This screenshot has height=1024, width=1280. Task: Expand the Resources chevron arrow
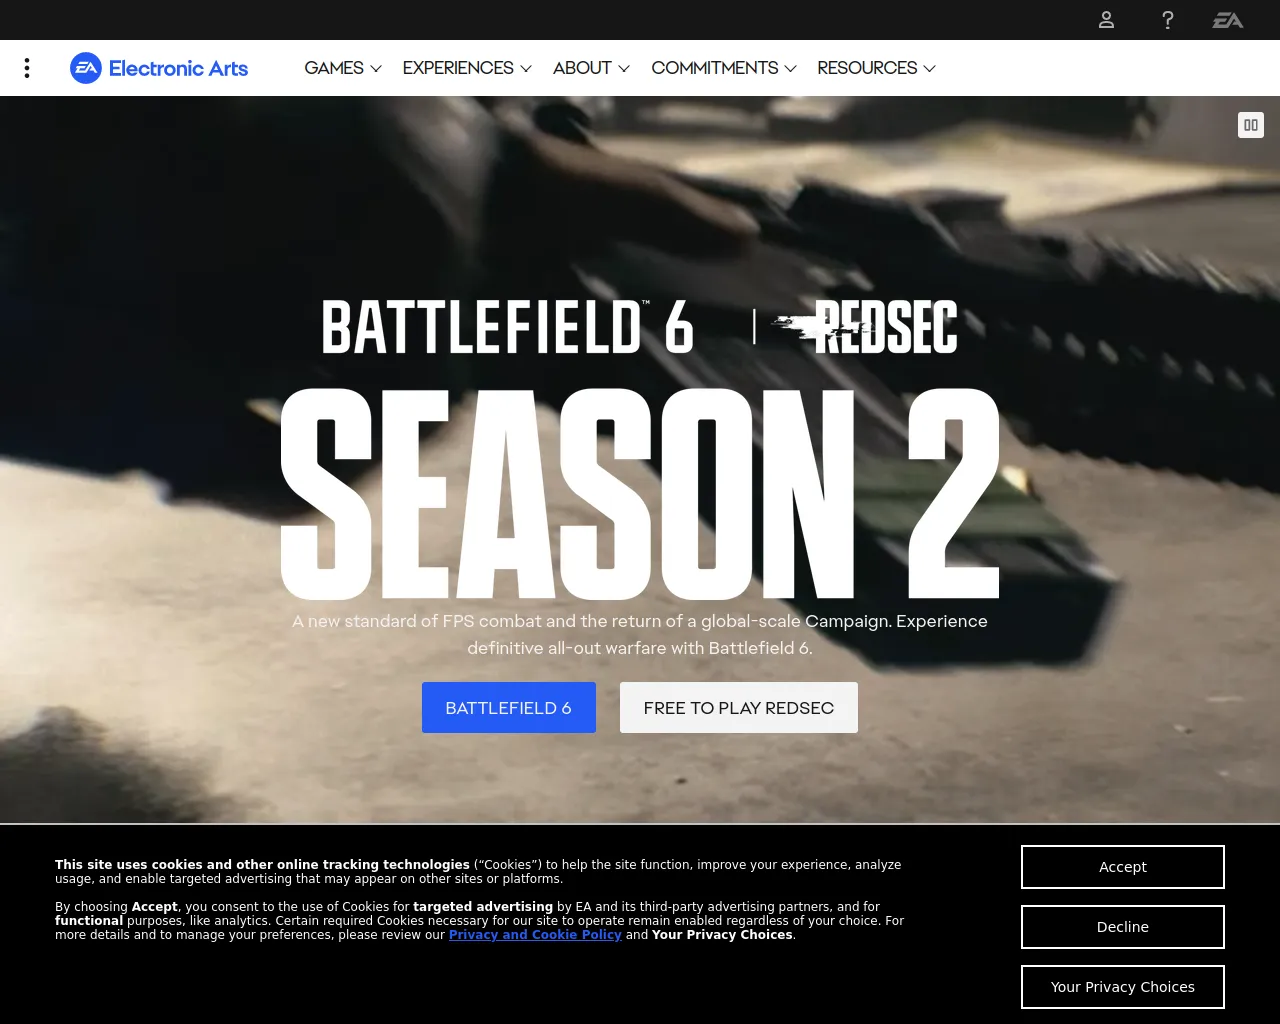tap(930, 69)
